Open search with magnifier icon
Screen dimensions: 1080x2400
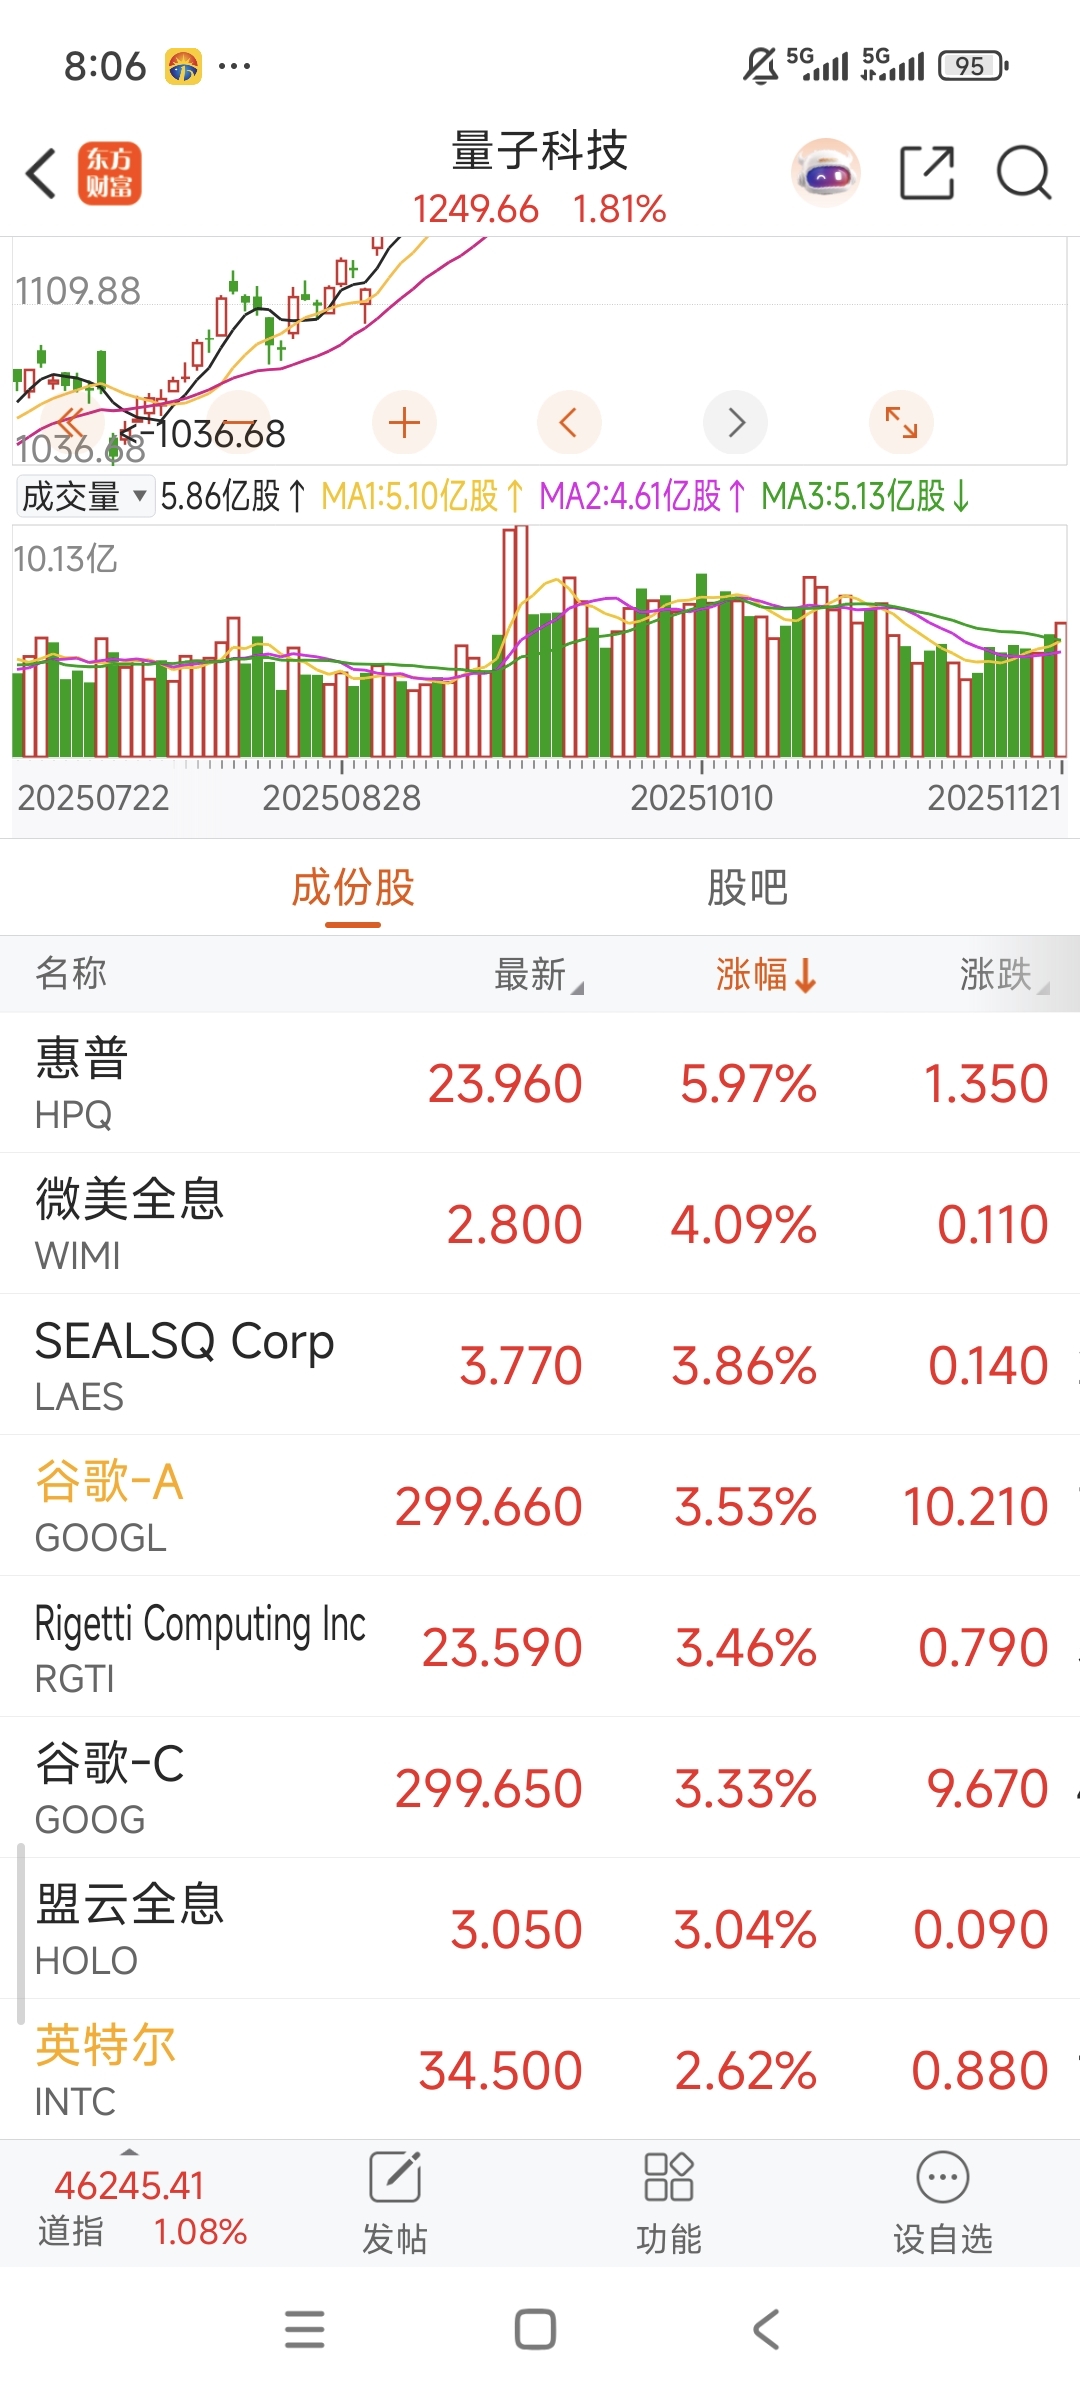tap(1024, 174)
